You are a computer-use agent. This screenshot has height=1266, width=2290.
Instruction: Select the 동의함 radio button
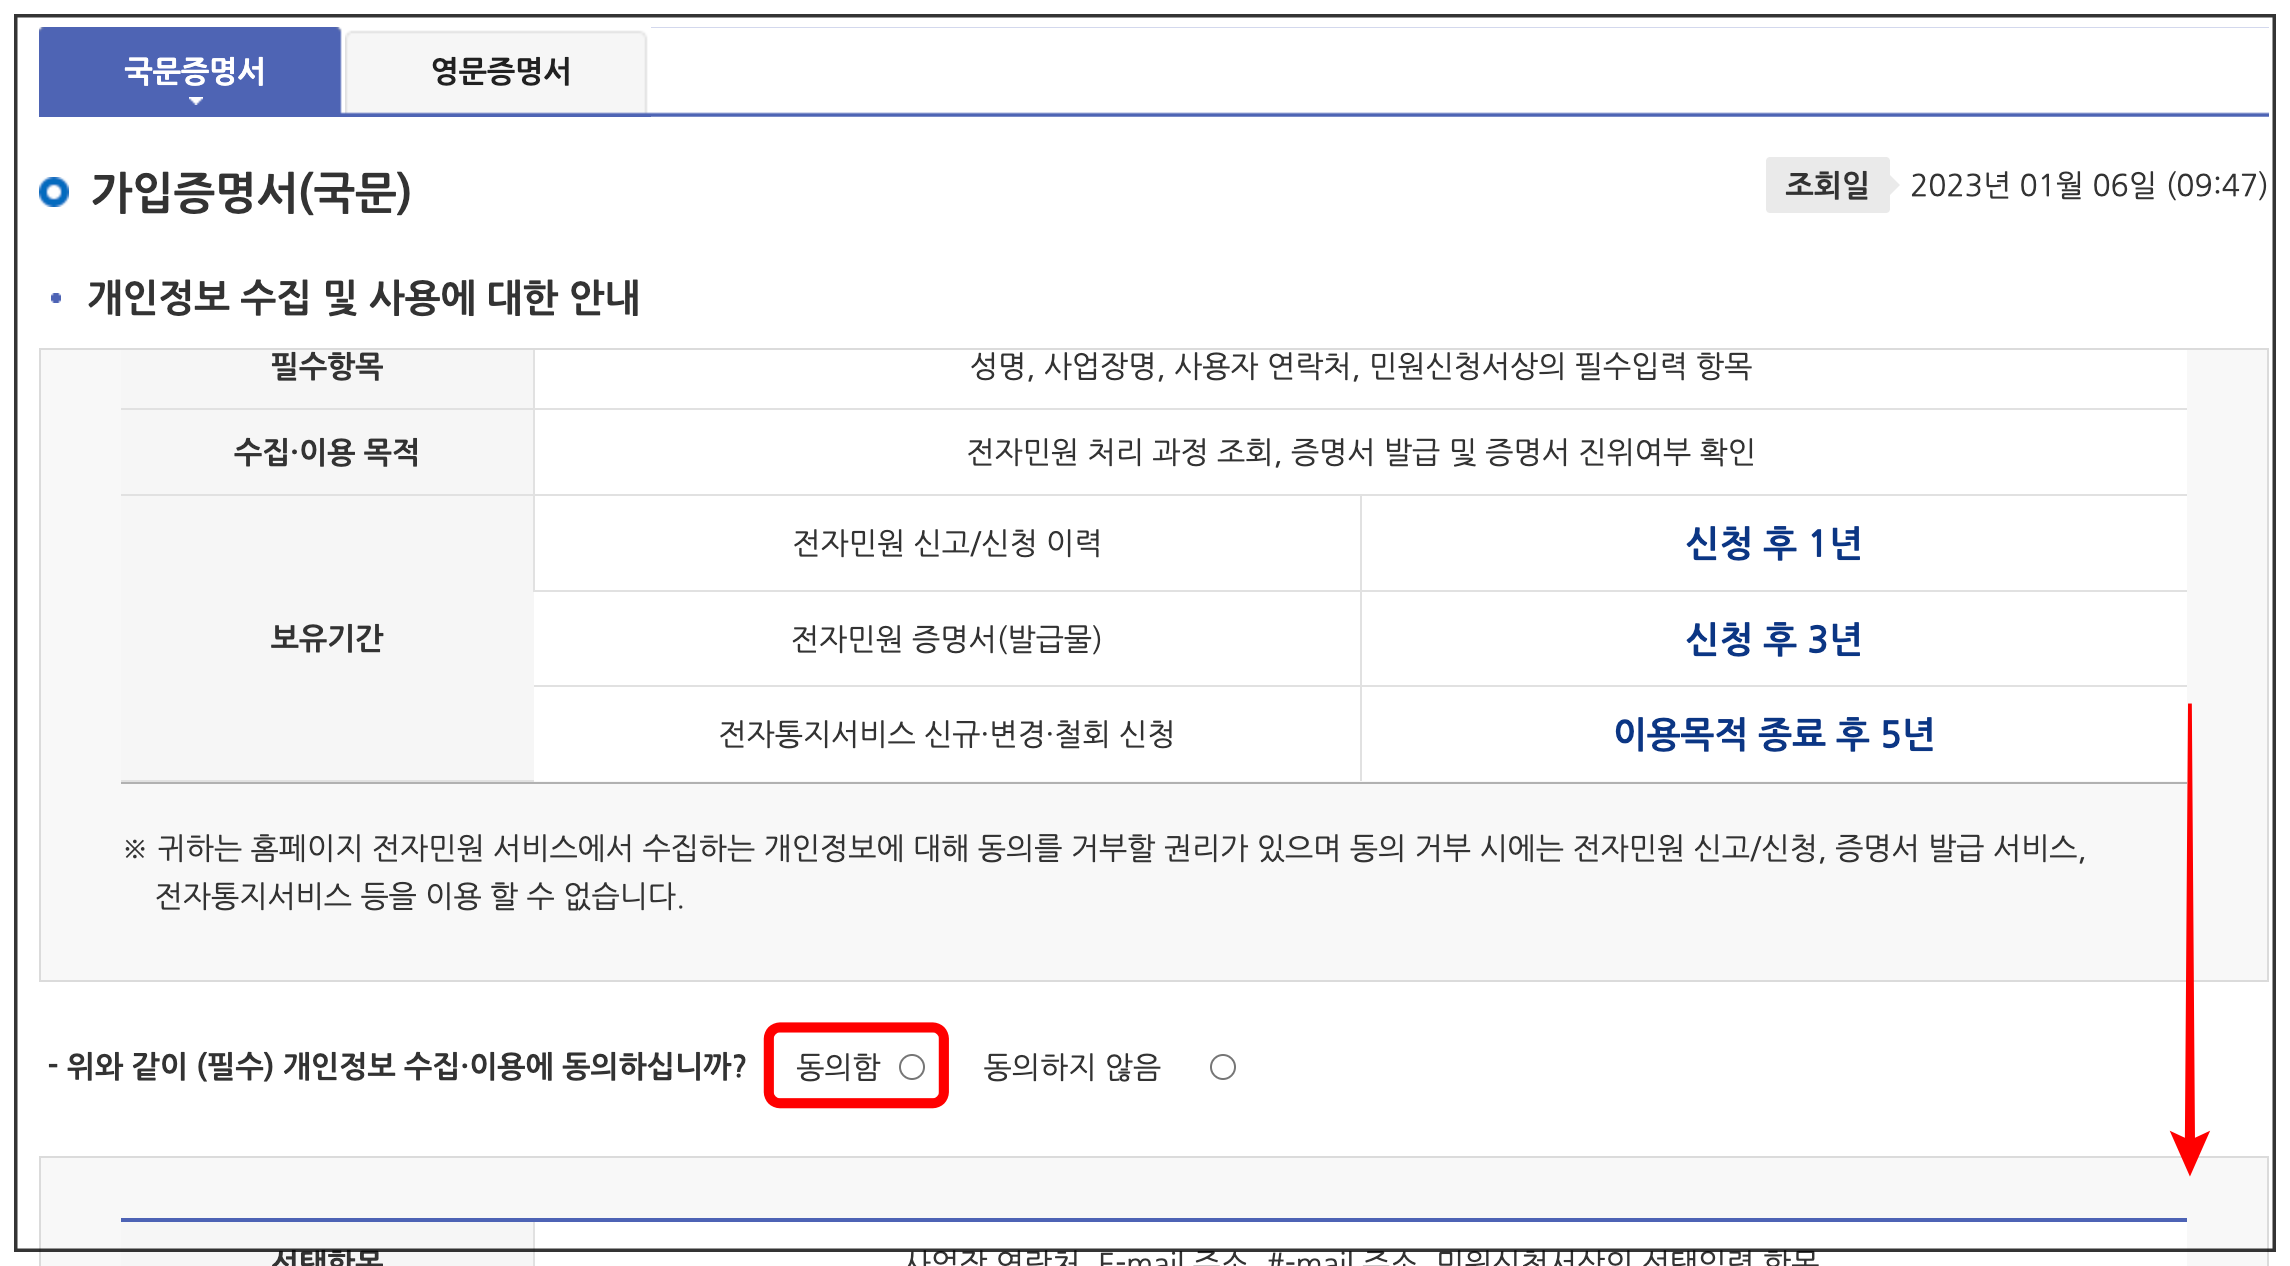coord(911,1067)
